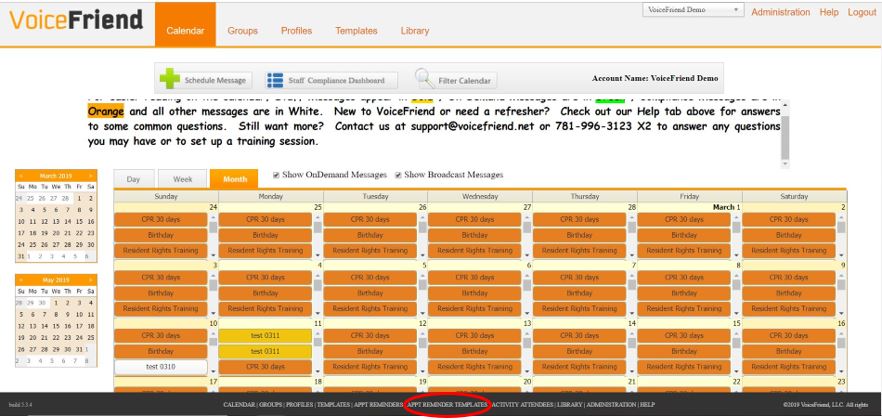Screen dimensions: 882x420
Task: Click down arrow in Sunday 10 cell scrollbar
Action: pos(213,371)
